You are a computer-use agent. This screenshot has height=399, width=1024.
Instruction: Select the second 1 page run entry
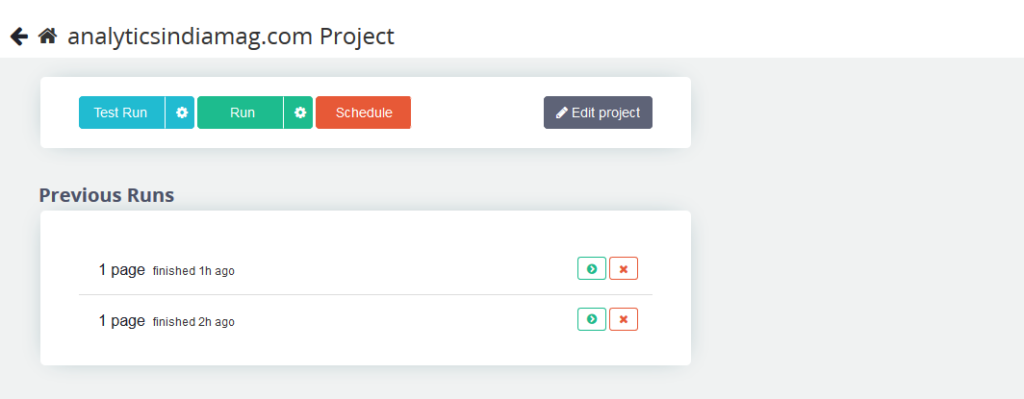tap(366, 320)
